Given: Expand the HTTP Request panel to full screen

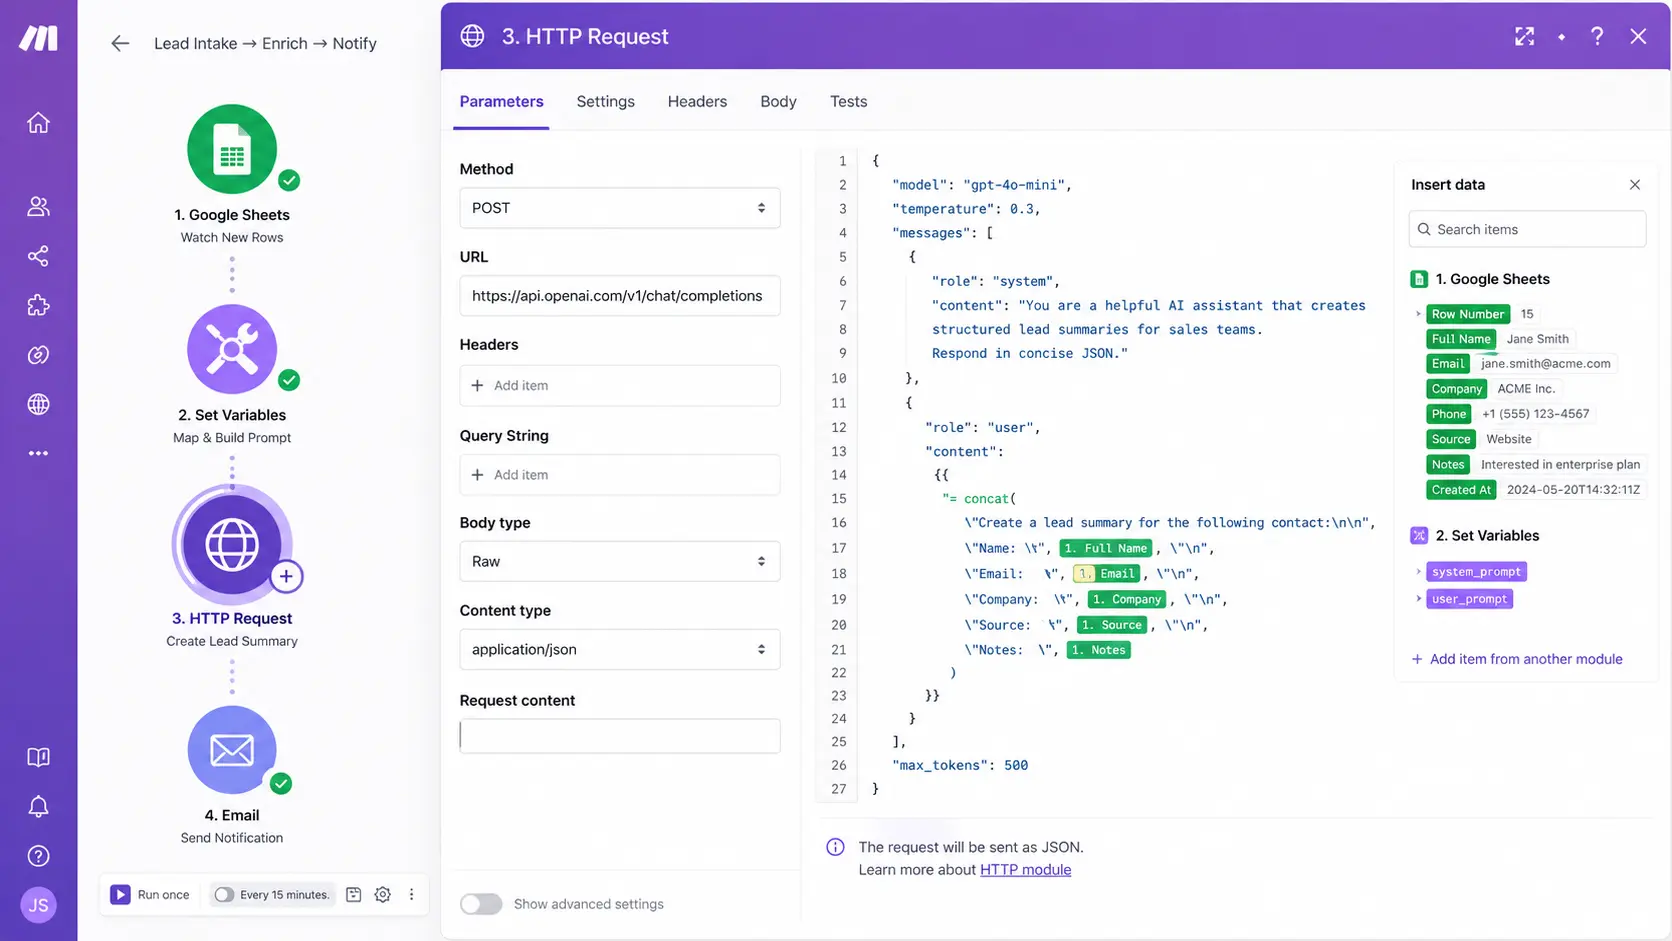Looking at the screenshot, I should coord(1524,37).
